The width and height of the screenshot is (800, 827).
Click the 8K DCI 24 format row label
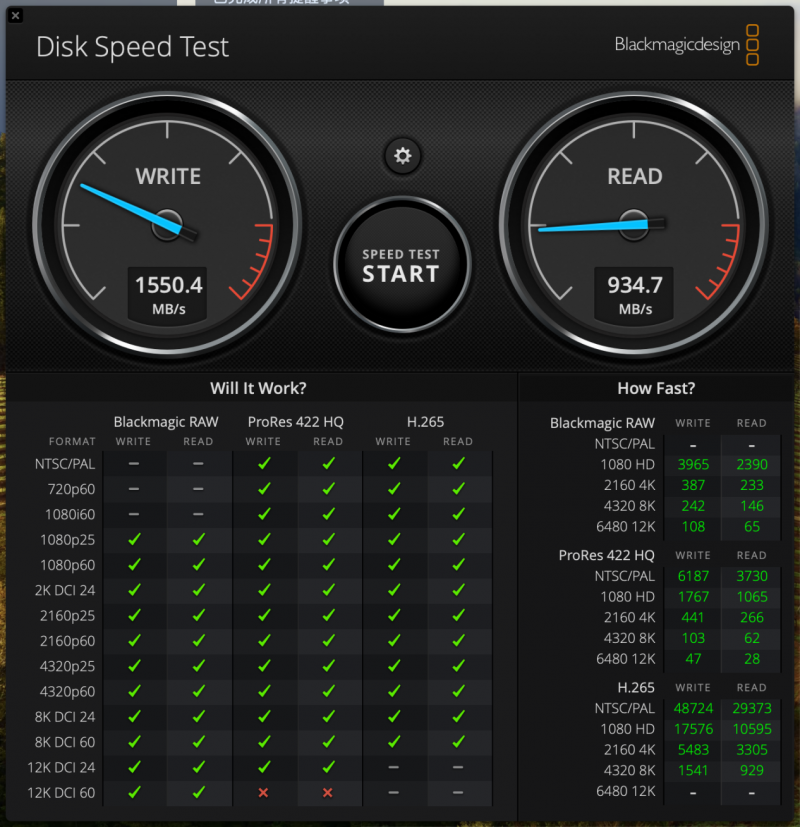tap(65, 717)
